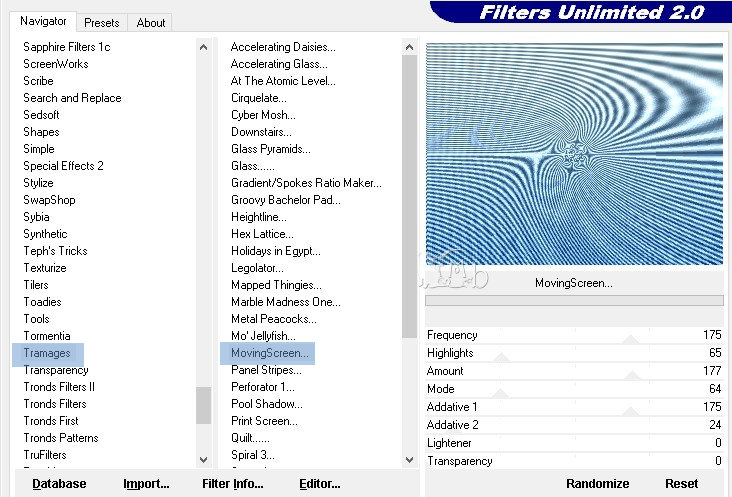Open the Editor... button
This screenshot has width=732, height=497.
[319, 483]
